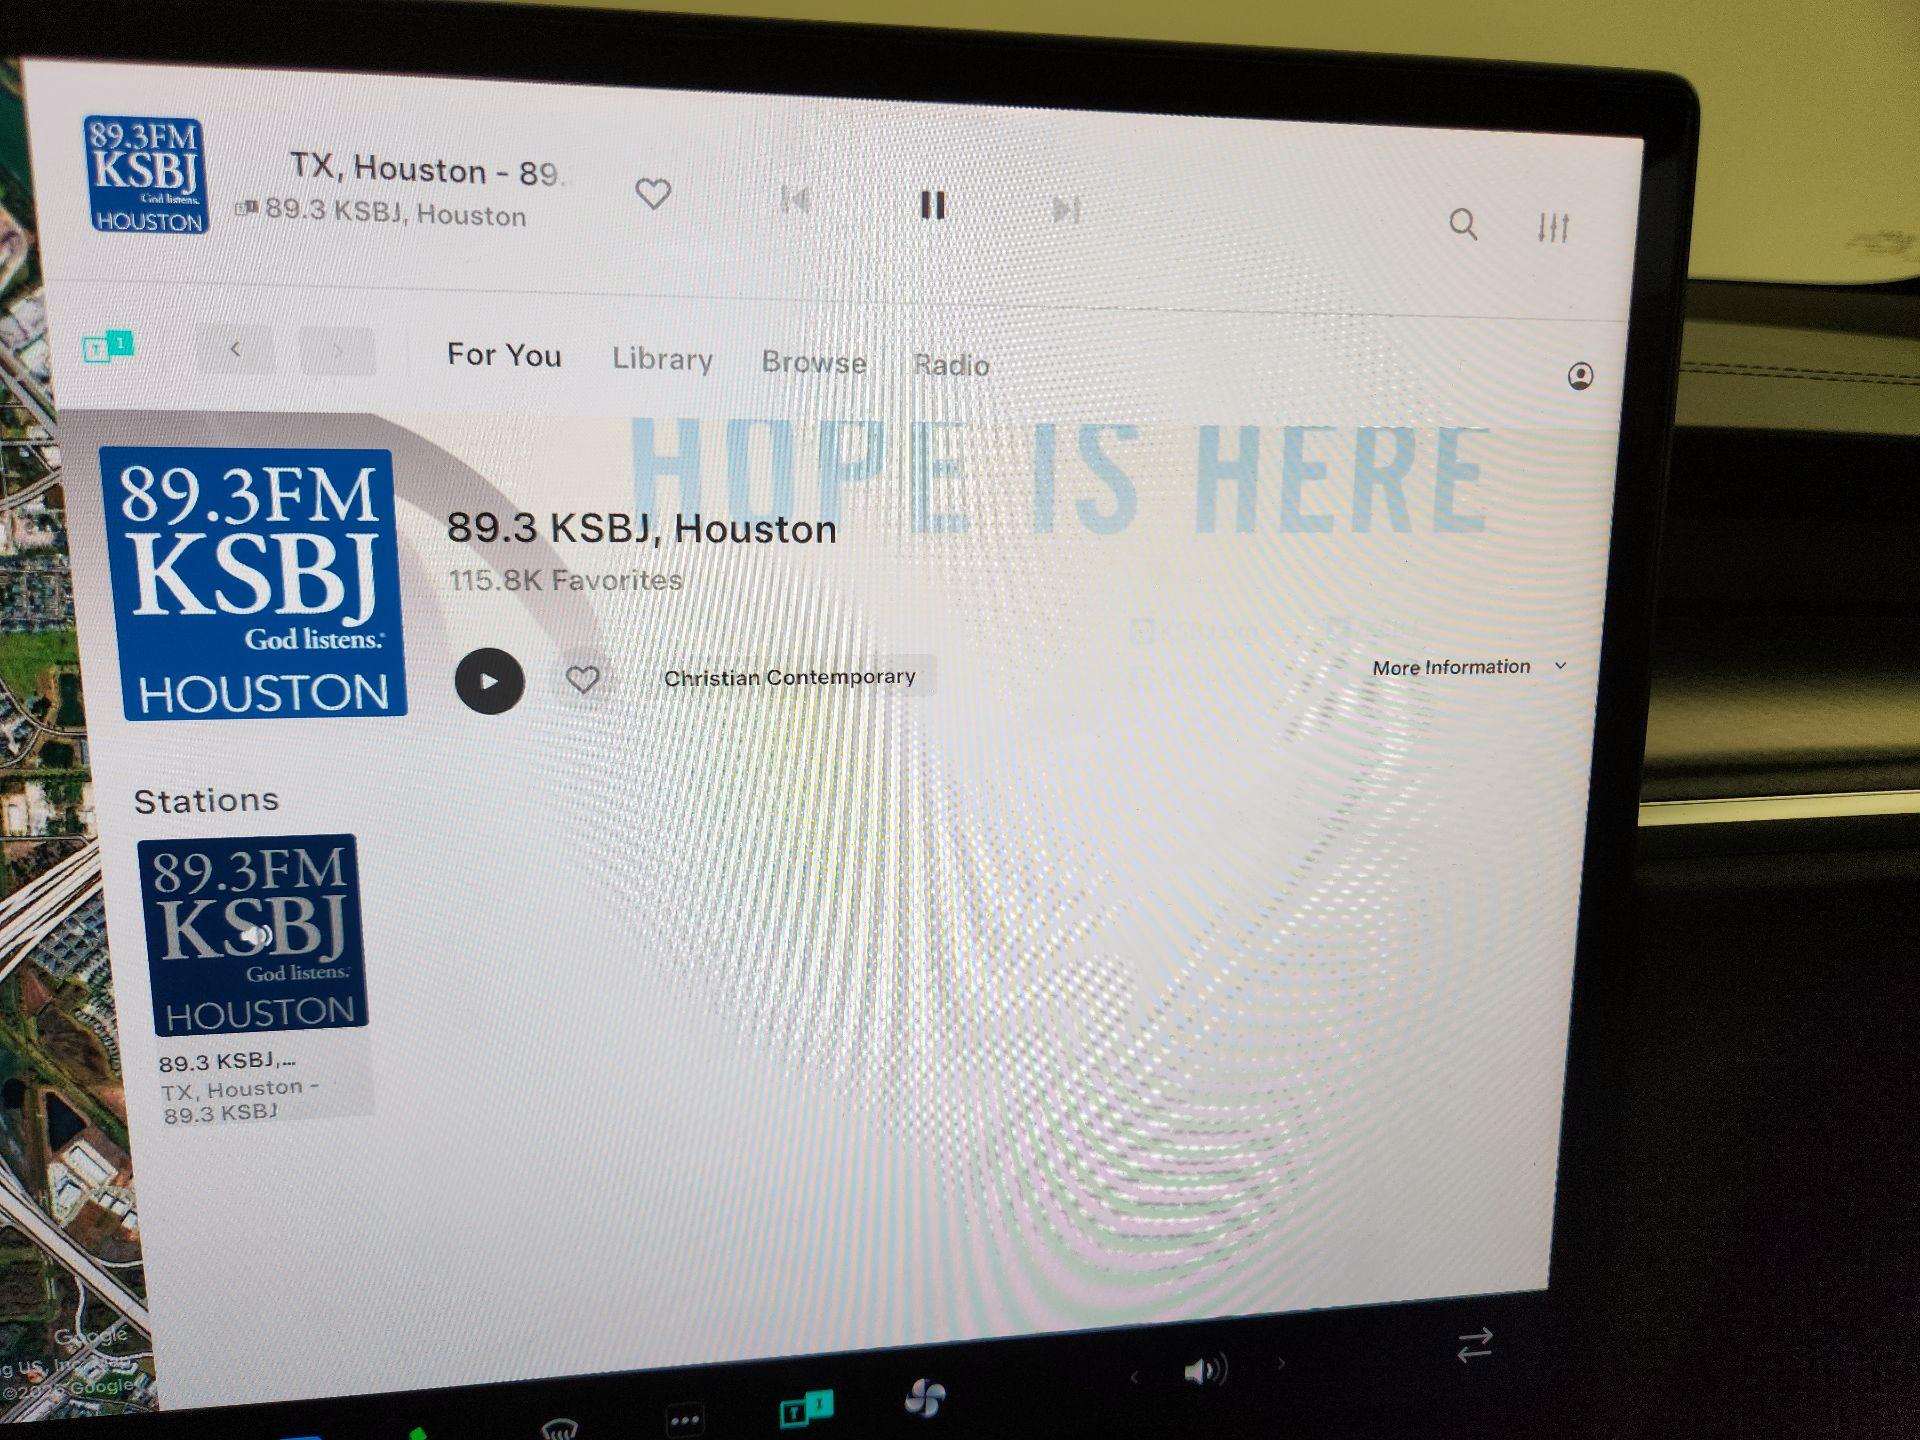Open the account profile icon
1920x1440 pixels.
point(1580,376)
